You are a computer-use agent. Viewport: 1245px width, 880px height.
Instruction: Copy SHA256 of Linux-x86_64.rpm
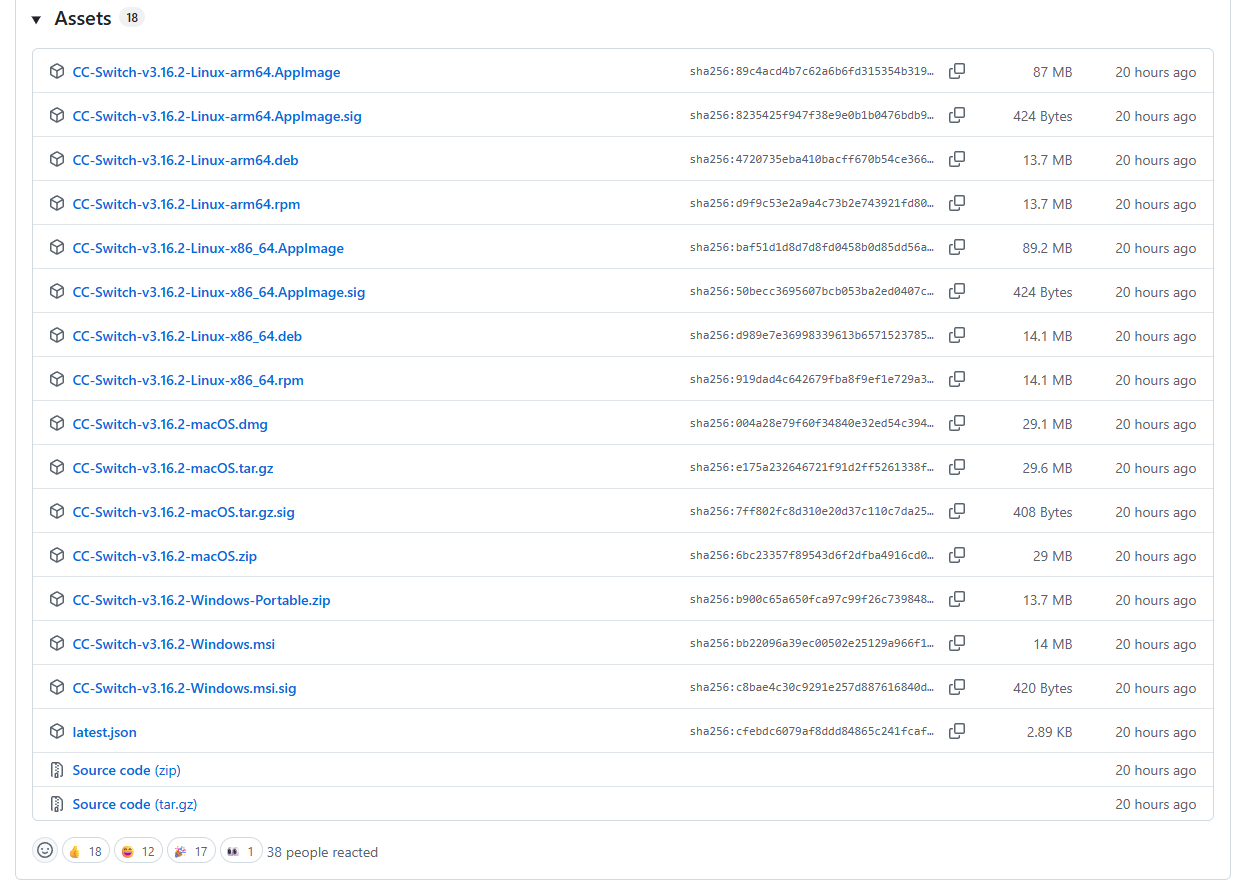click(957, 379)
